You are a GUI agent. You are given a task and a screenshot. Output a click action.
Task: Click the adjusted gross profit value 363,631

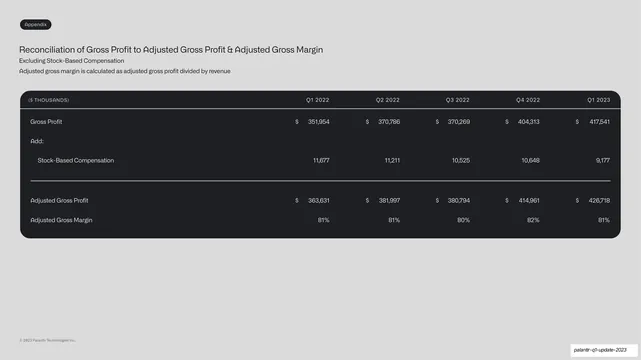318,201
